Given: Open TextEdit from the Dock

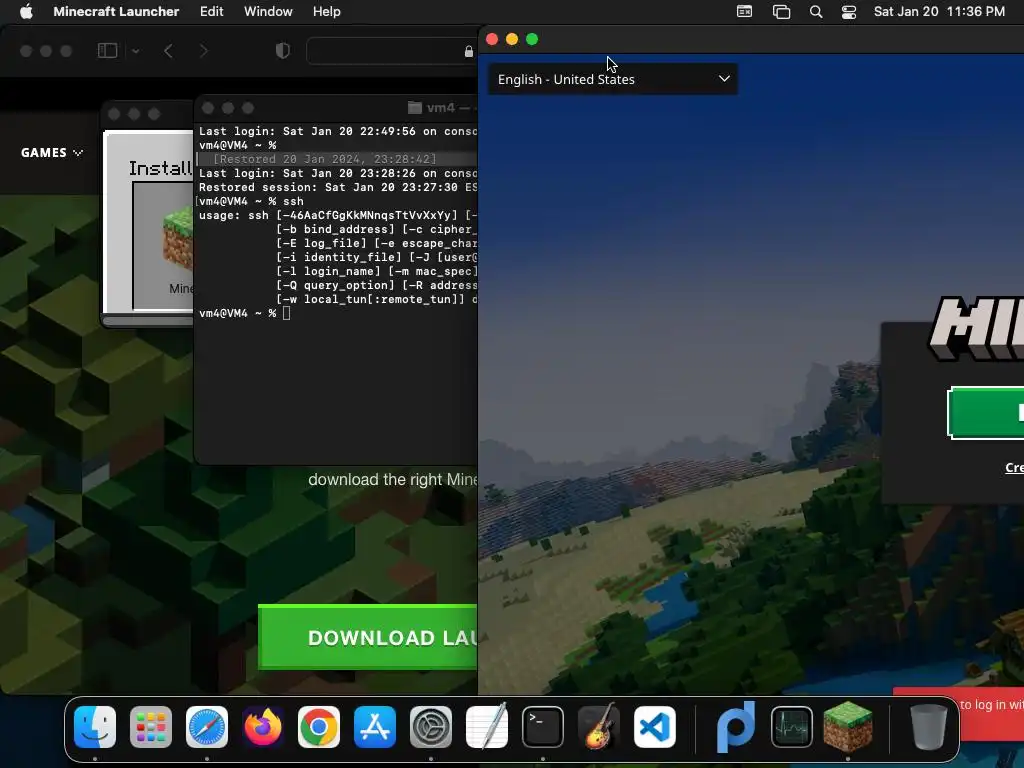Looking at the screenshot, I should (x=487, y=727).
